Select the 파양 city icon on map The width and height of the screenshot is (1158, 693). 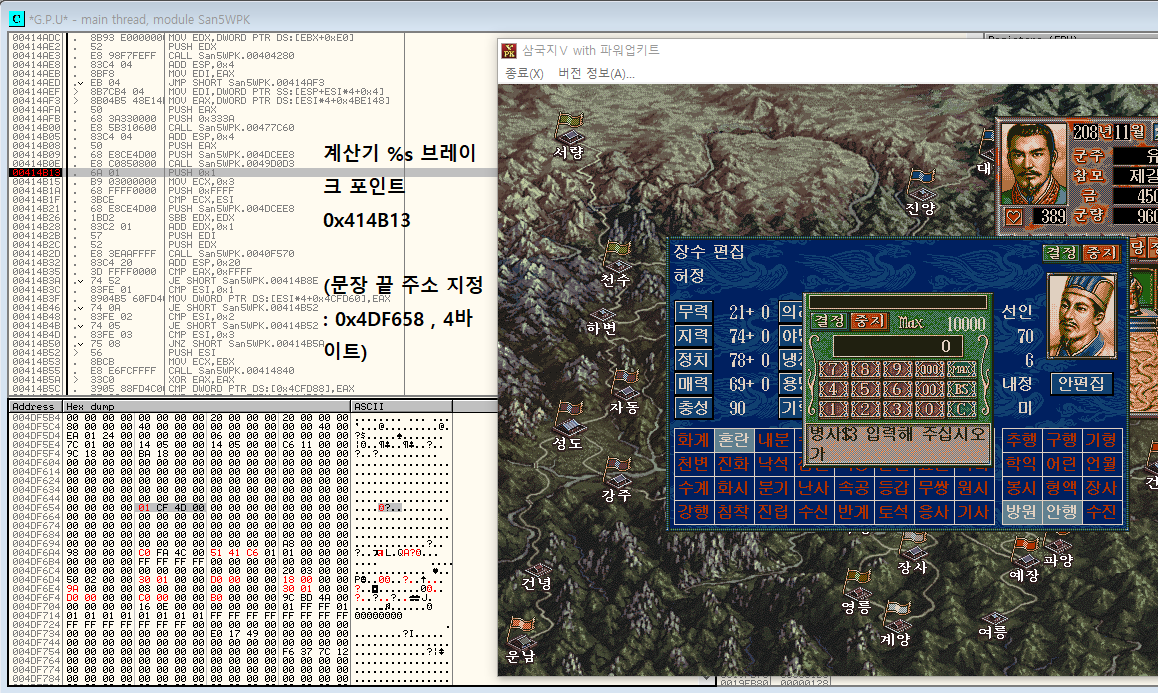[1058, 544]
